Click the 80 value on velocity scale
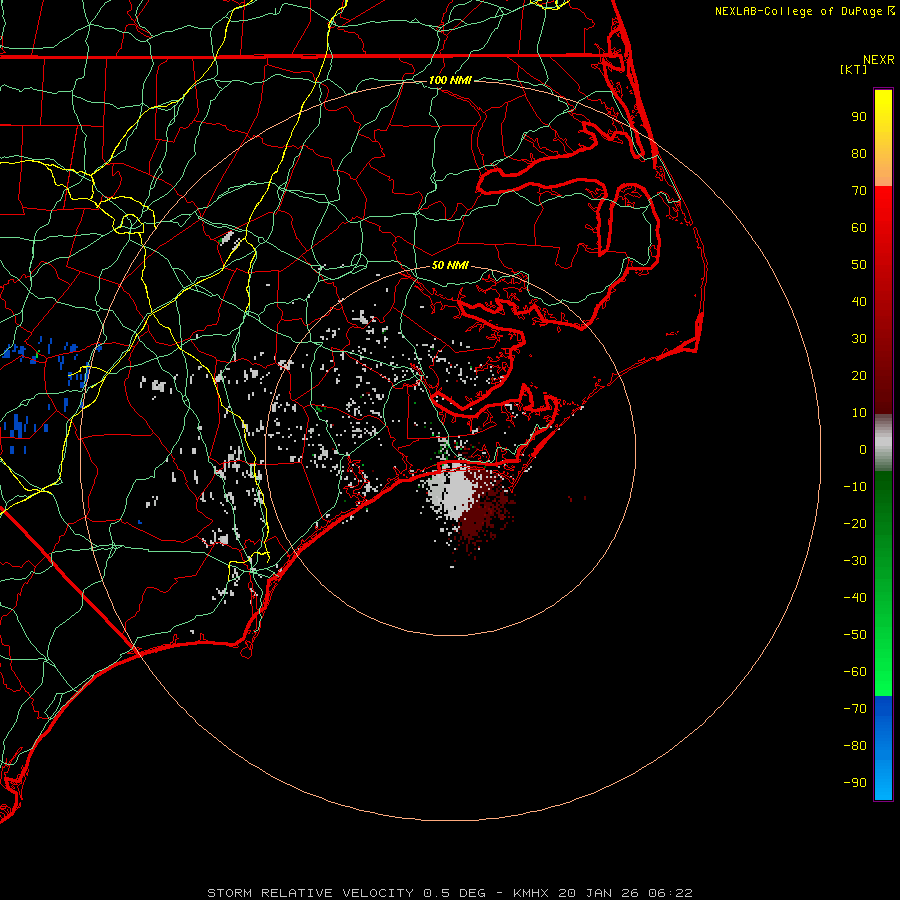Screen dimensions: 900x900 [859, 153]
